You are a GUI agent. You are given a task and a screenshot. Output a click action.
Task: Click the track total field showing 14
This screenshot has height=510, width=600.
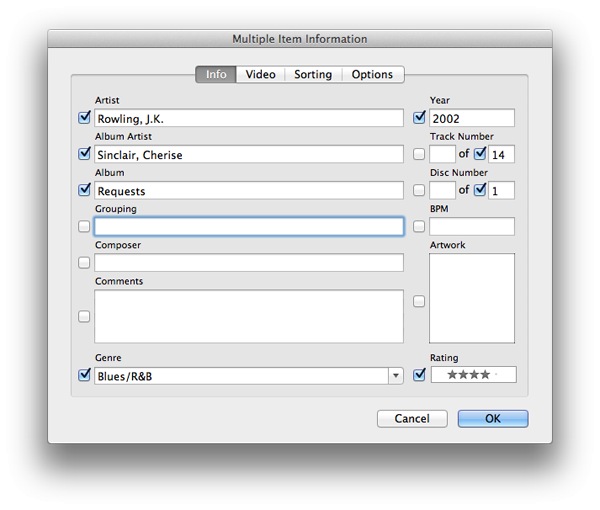click(501, 154)
